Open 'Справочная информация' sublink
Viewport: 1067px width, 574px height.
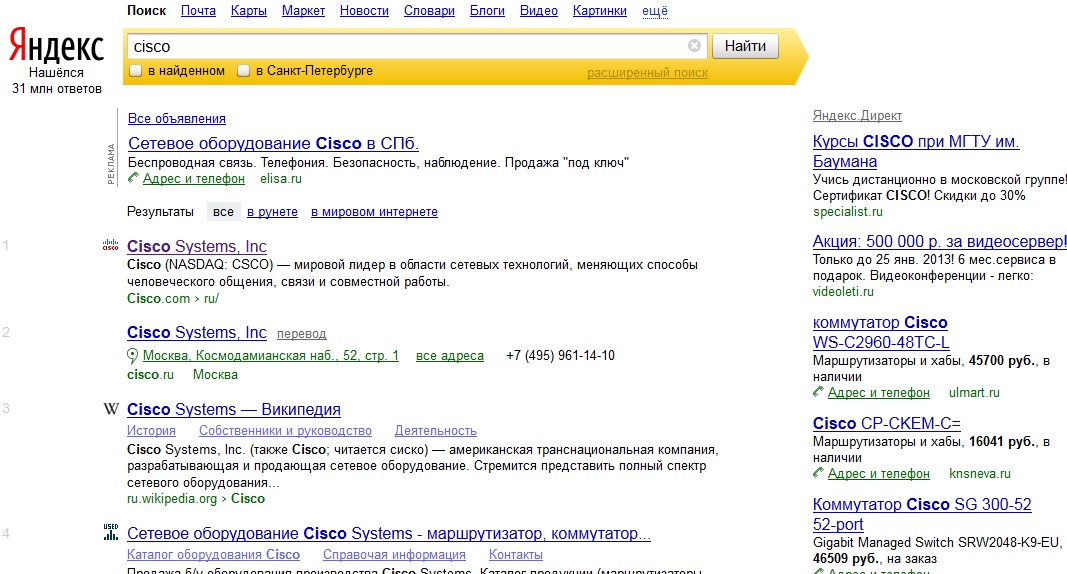(394, 554)
